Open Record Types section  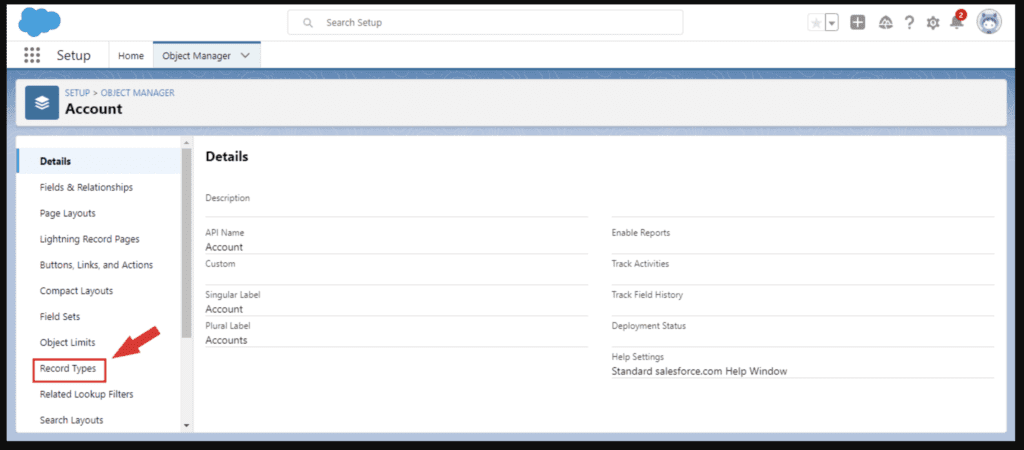(x=68, y=368)
